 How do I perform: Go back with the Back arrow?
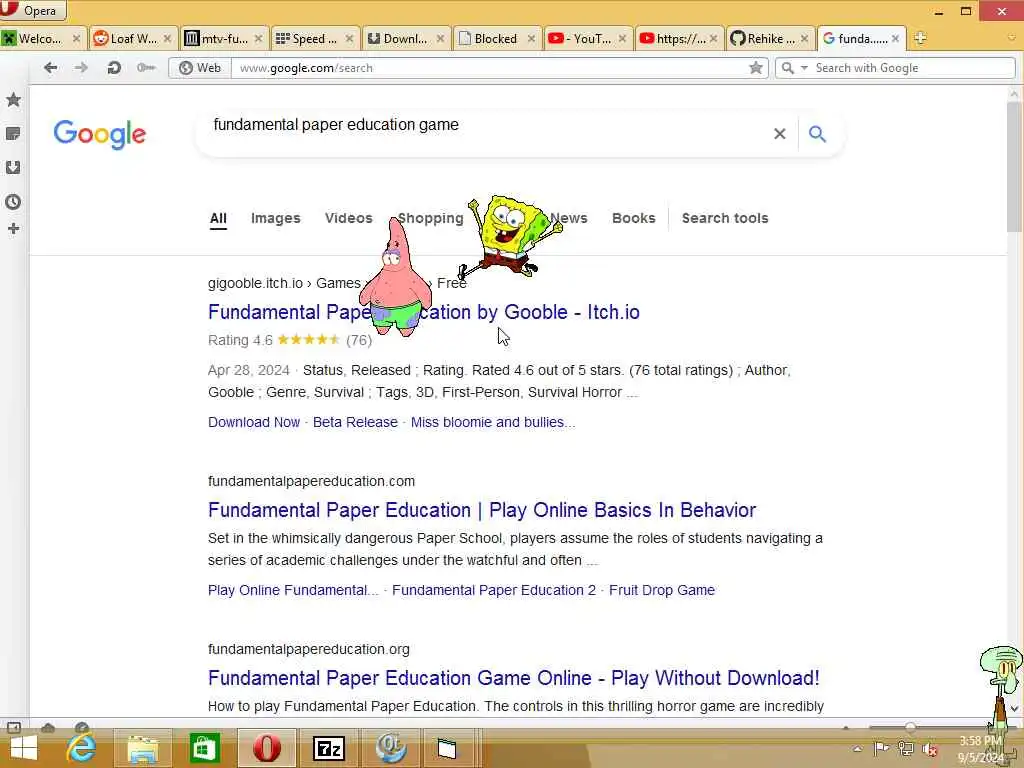point(50,67)
